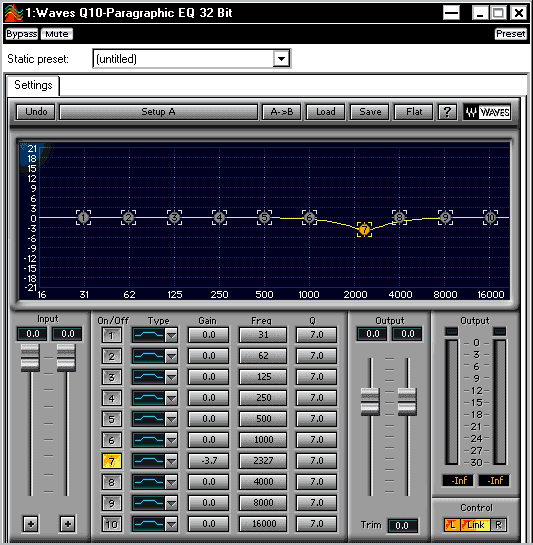Toggle the L channel control button
Image resolution: width=533 pixels, height=545 pixels.
(x=452, y=524)
